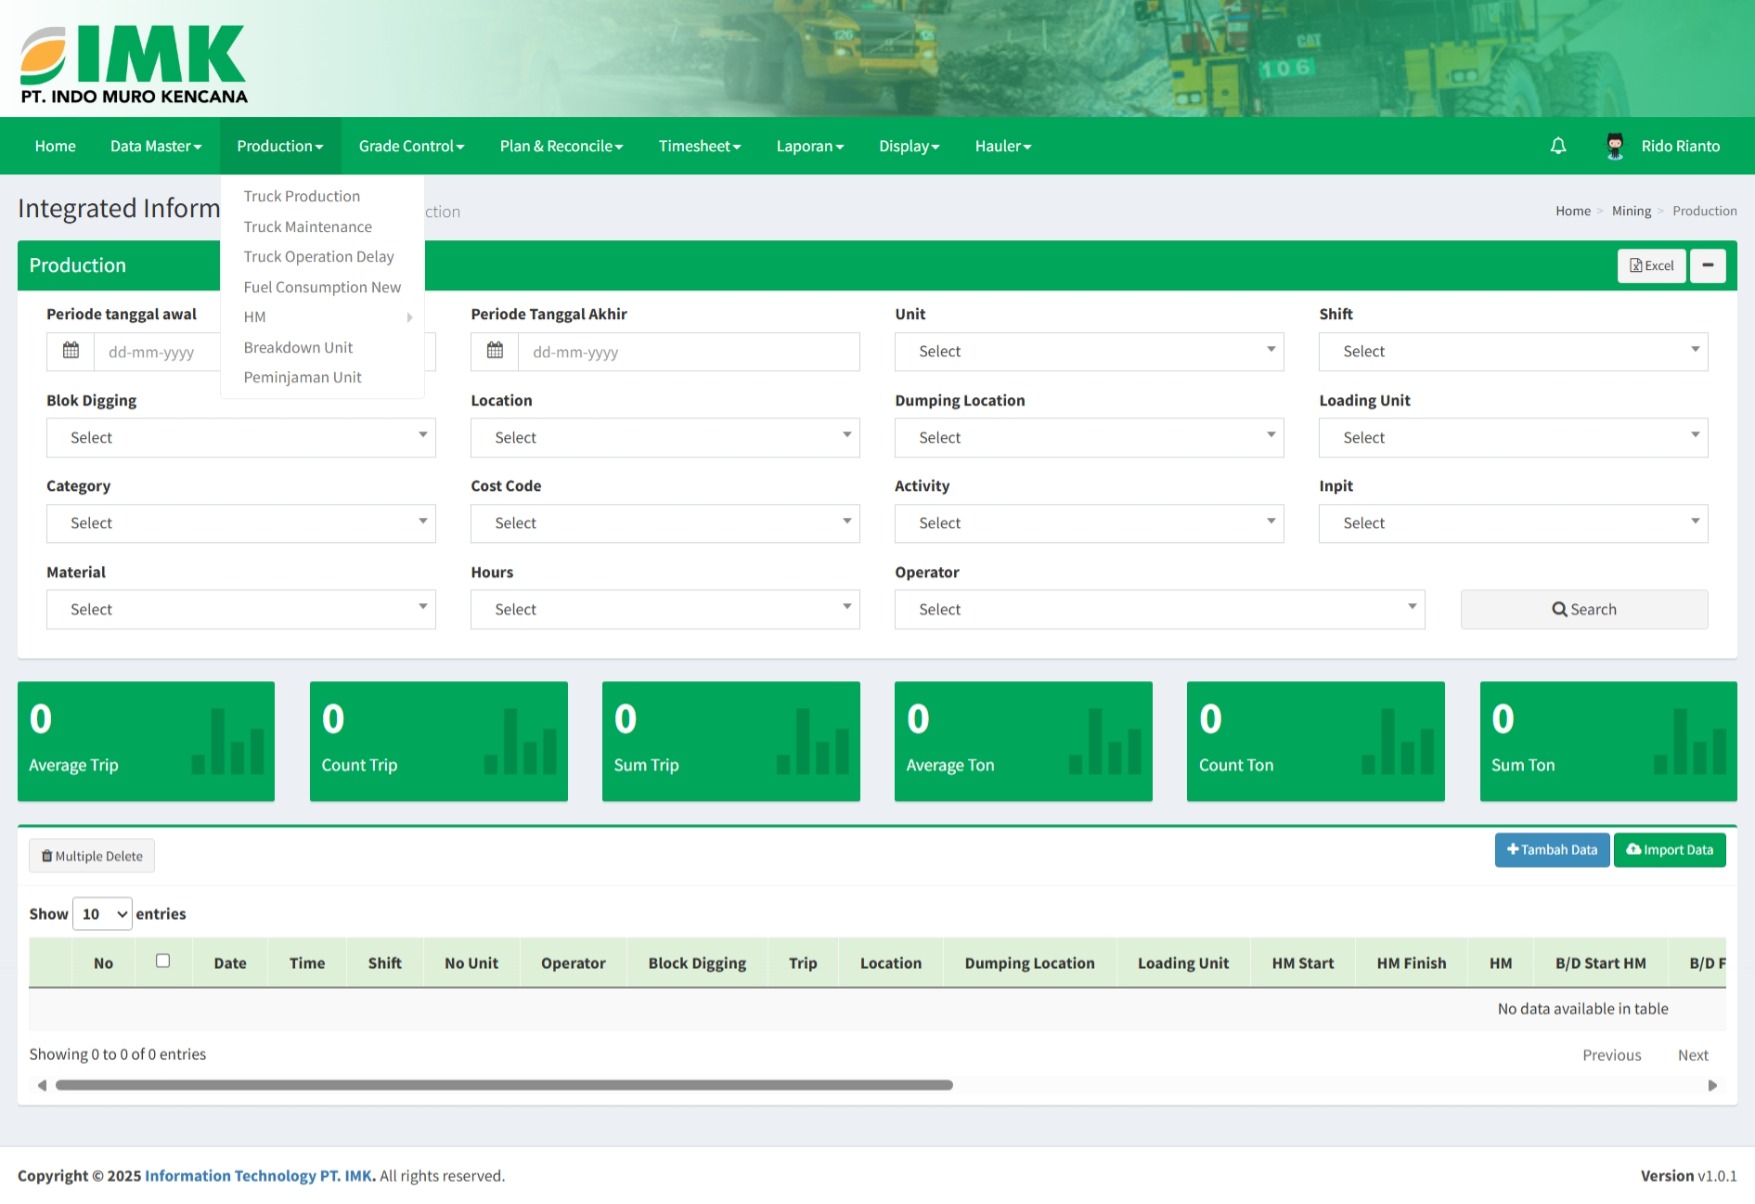Screen dimensions: 1755x1204
Task: Select Truck Maintenance from Production menu
Action: point(308,227)
